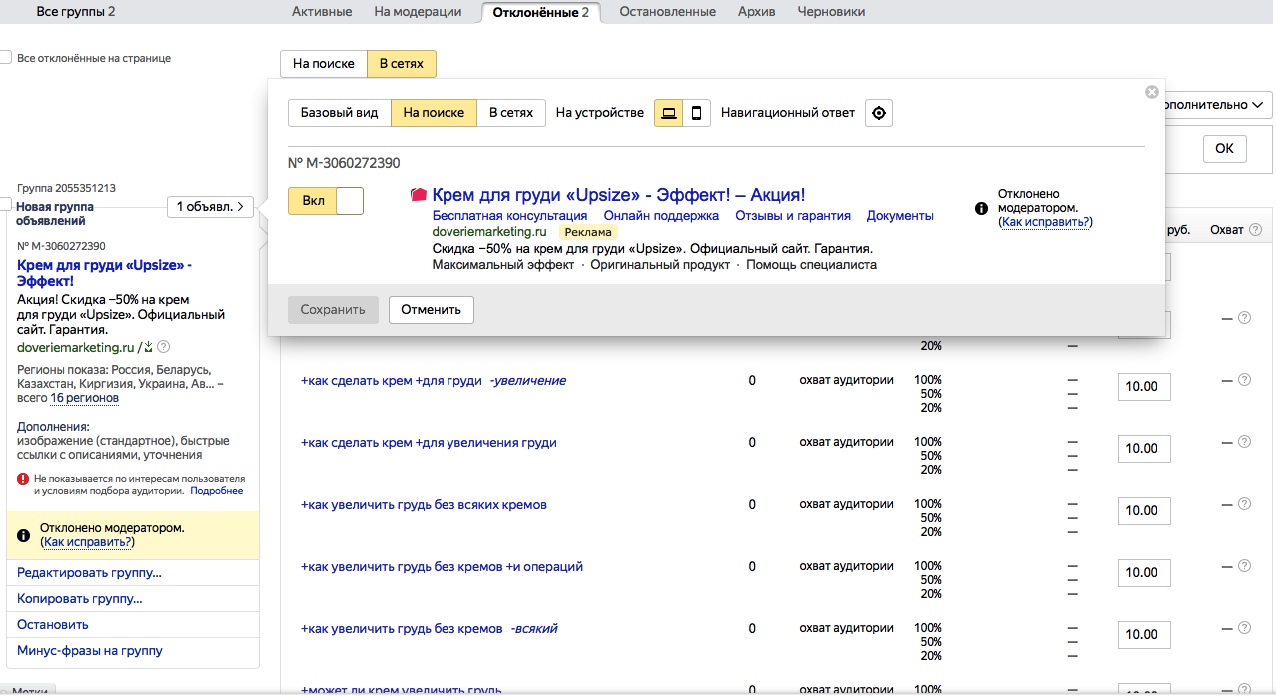1276x696 pixels.
Task: Select 'На поиске' view inside popup
Action: 434,113
